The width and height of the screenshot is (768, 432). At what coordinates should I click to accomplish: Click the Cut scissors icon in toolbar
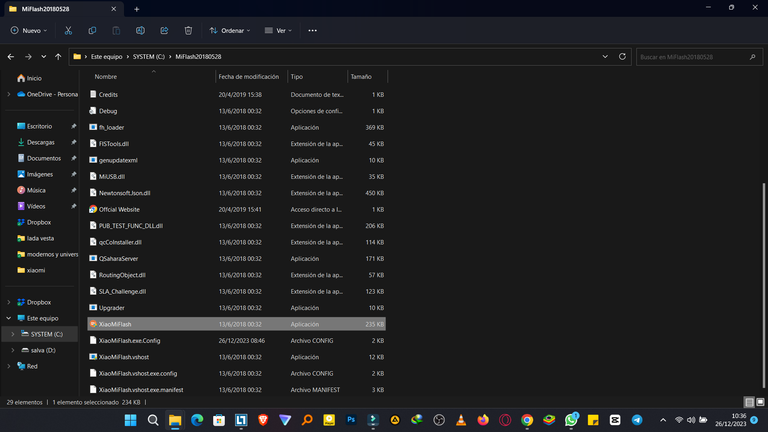(x=68, y=30)
